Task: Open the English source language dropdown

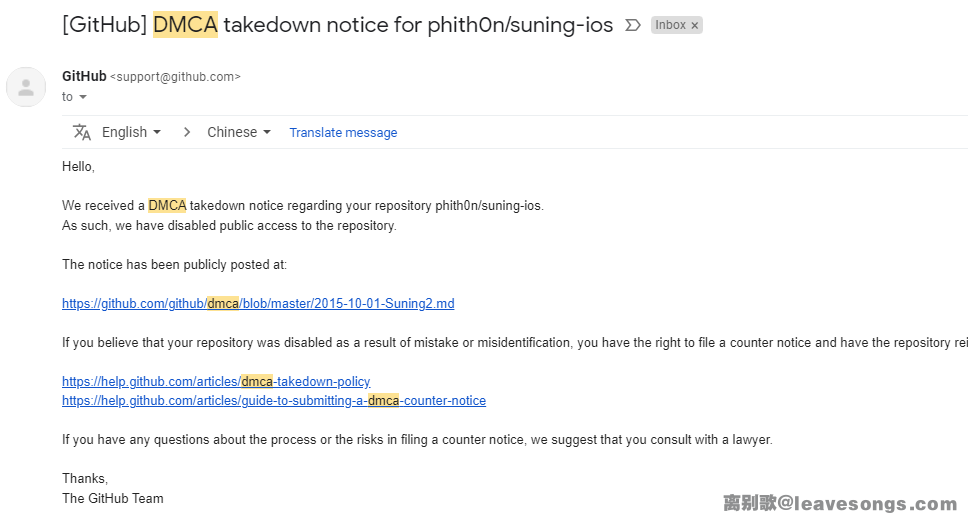Action: pos(131,132)
